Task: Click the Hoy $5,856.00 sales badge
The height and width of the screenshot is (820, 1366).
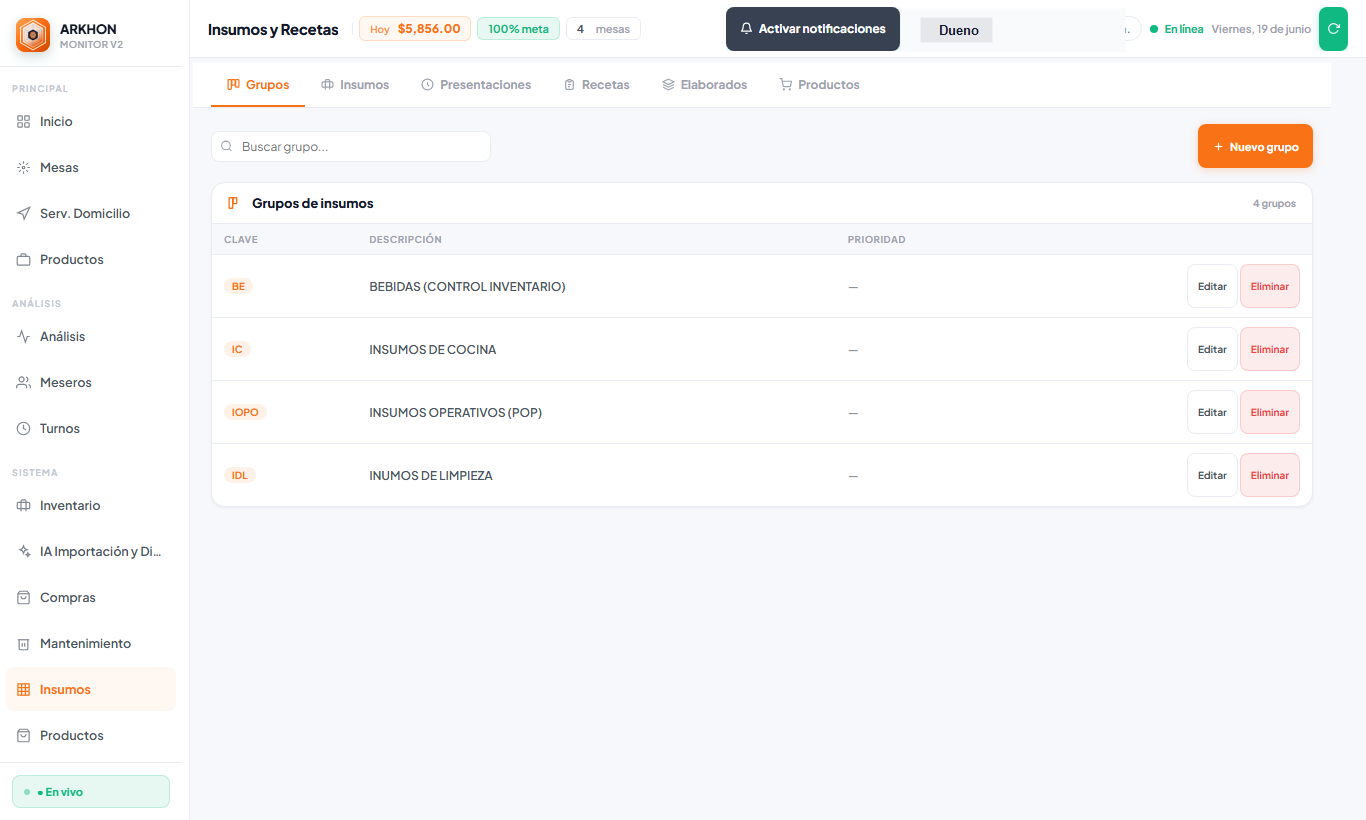Action: pyautogui.click(x=415, y=29)
